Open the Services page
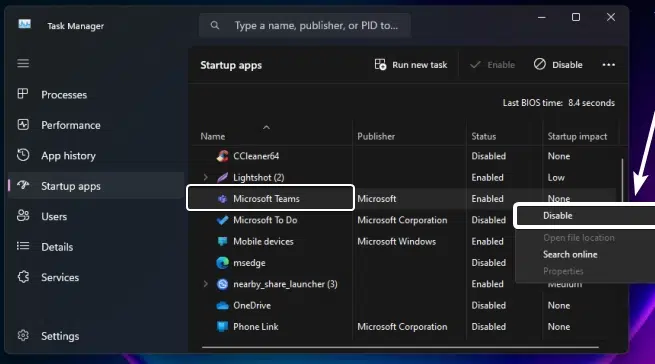Screen dimensions: 655x364 pos(96,277)
